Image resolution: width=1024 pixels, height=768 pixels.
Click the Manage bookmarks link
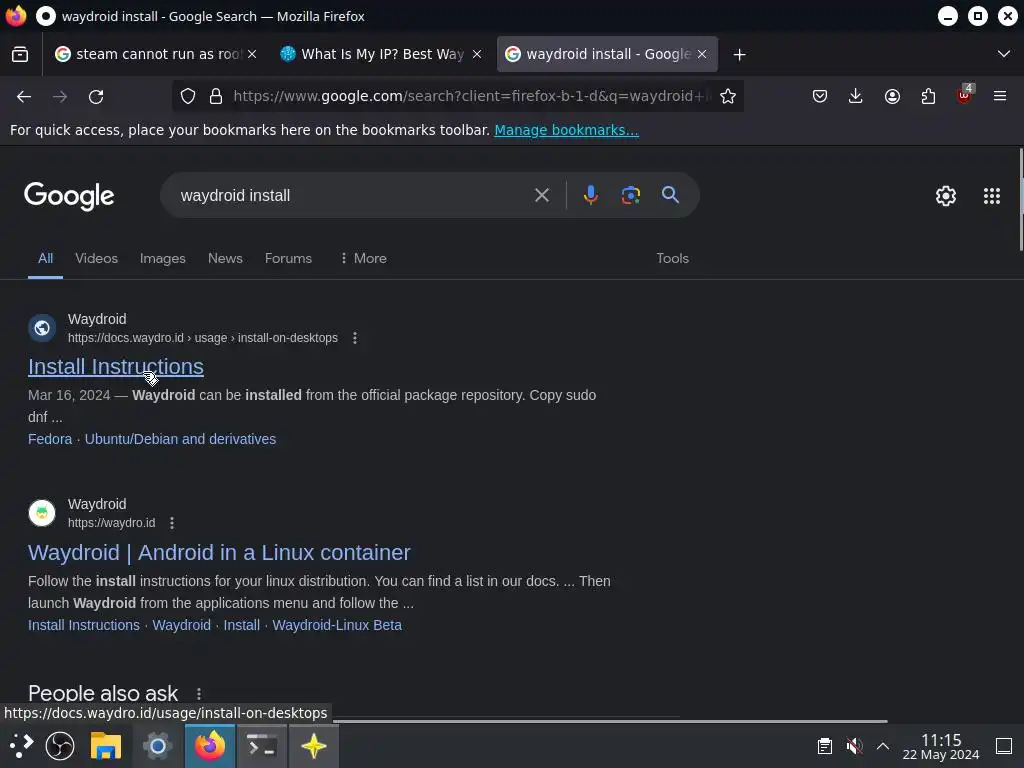566,130
